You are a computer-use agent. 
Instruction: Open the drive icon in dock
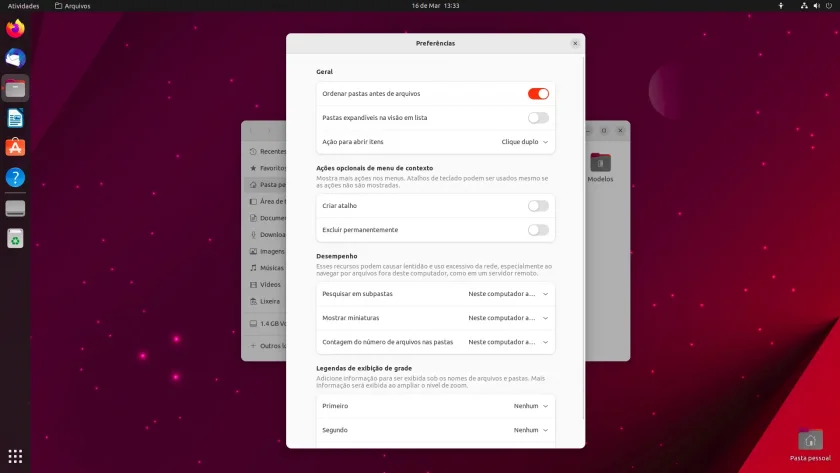click(15, 208)
